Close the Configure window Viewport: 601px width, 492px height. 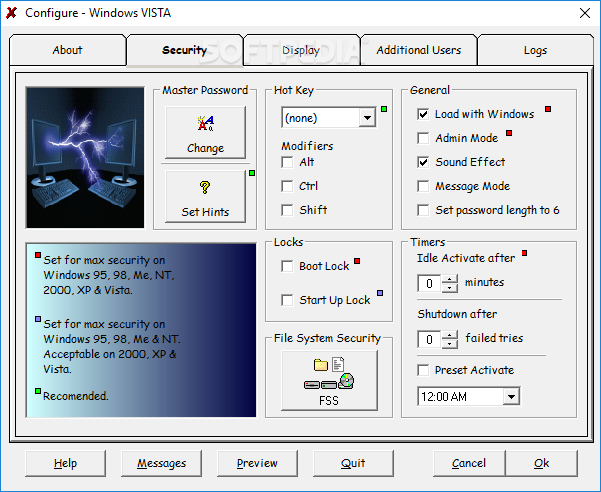click(x=585, y=13)
